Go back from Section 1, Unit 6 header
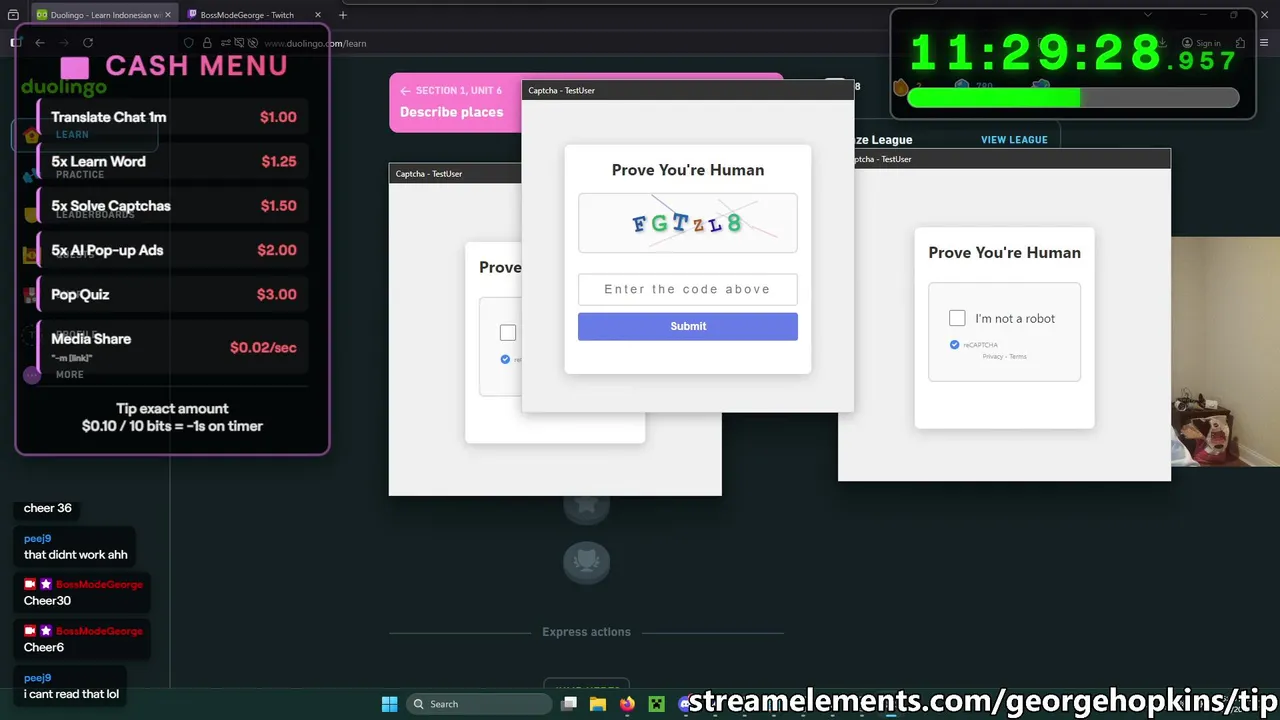The width and height of the screenshot is (1280, 720). [405, 91]
